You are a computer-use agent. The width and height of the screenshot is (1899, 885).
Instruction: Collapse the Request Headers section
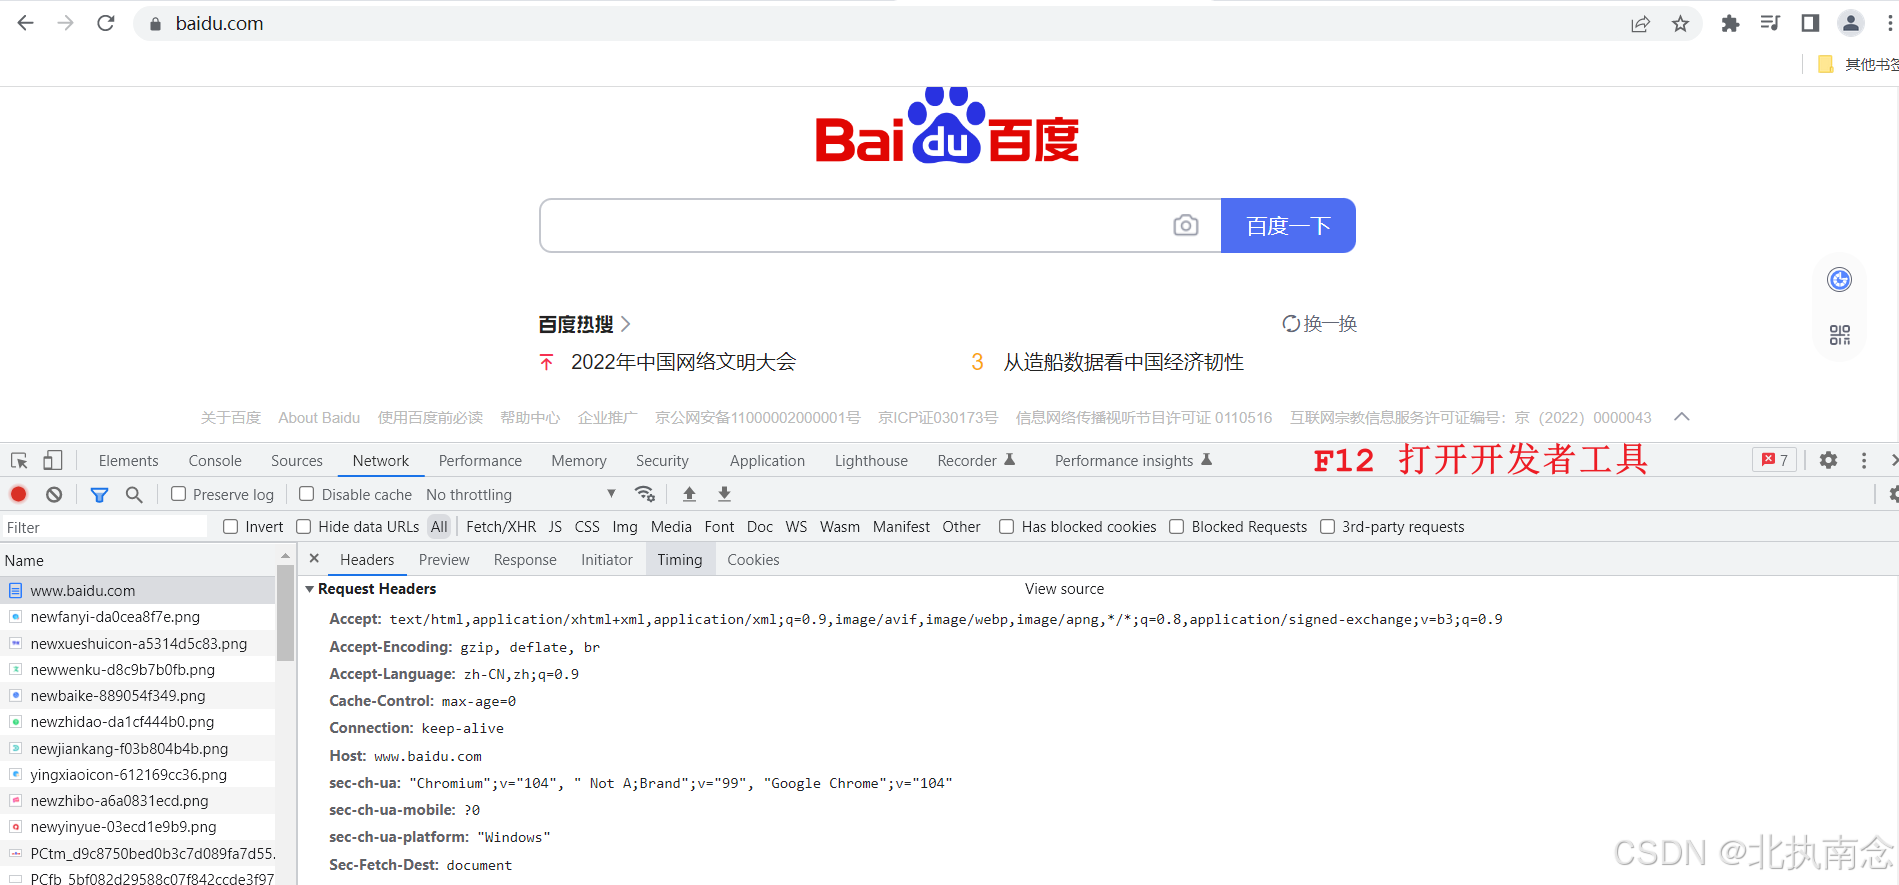[310, 589]
